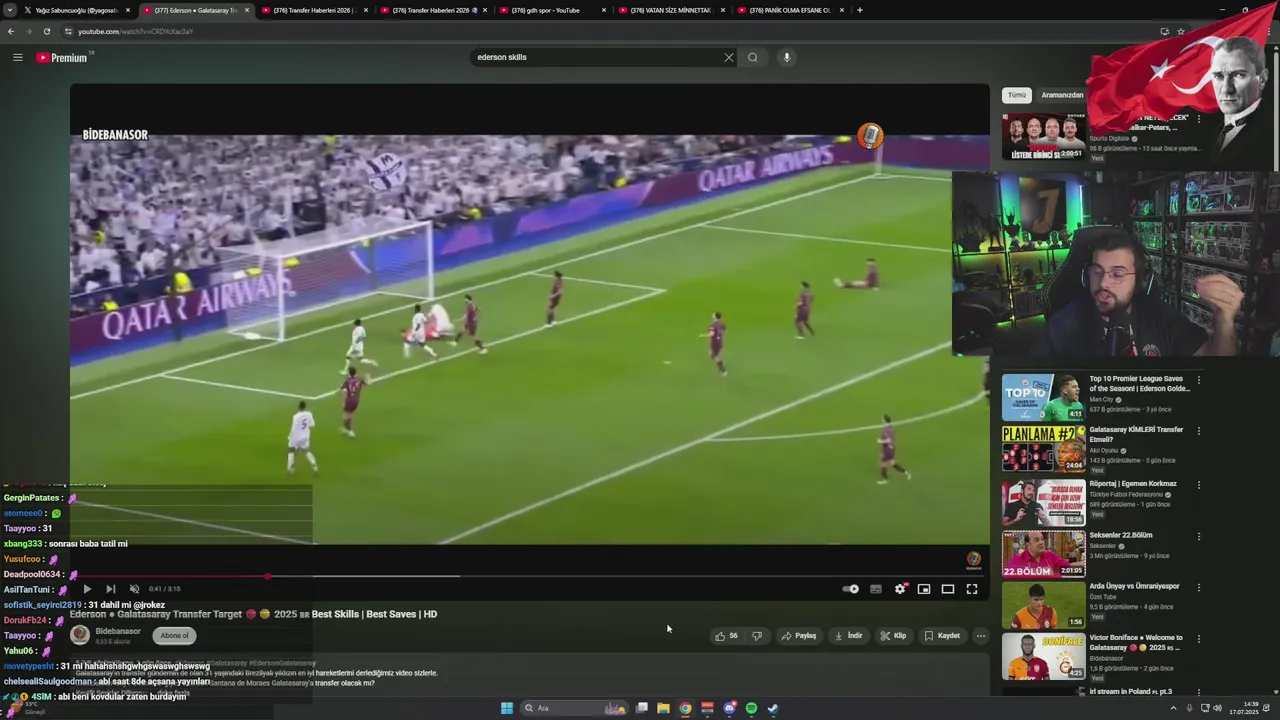Open the Bidebanasor channel avatar
The height and width of the screenshot is (720, 1280).
(80, 634)
